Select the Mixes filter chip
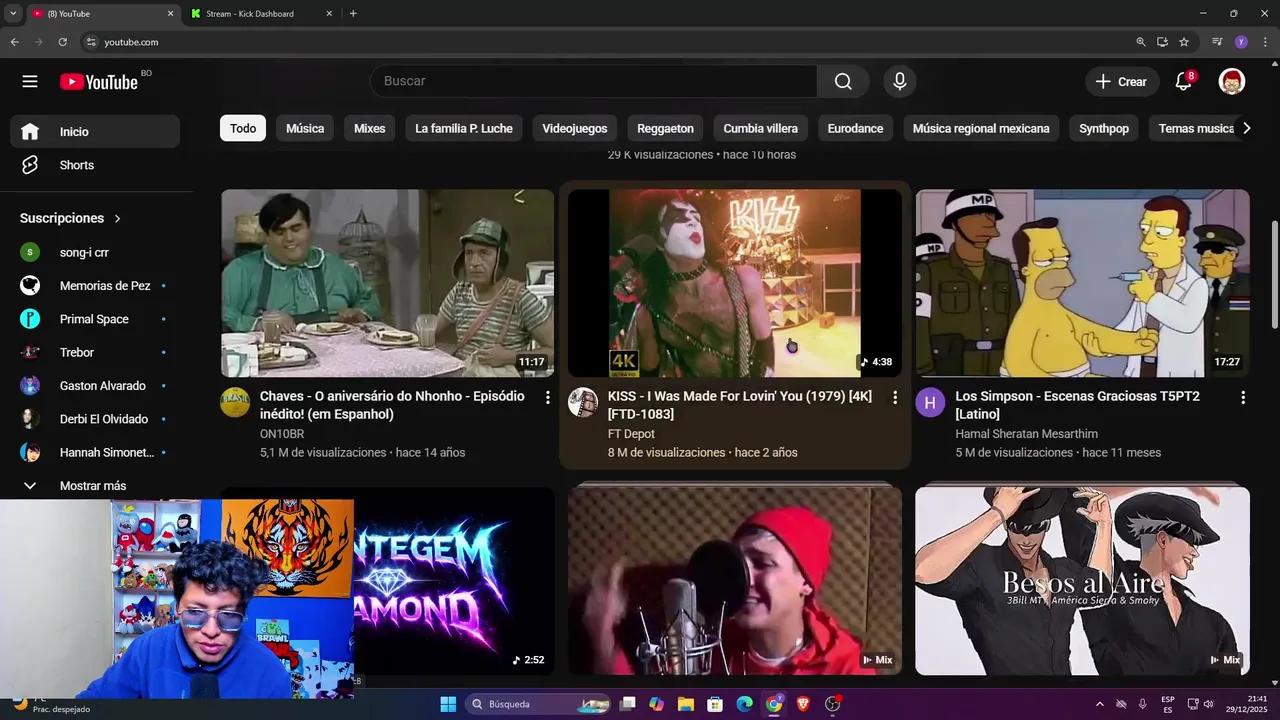Image resolution: width=1280 pixels, height=720 pixels. (x=369, y=128)
